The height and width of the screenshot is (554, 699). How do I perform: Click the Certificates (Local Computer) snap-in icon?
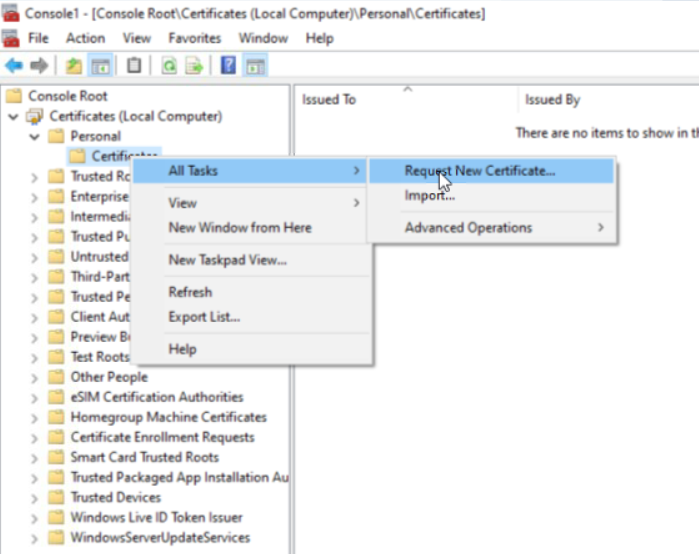[34, 116]
